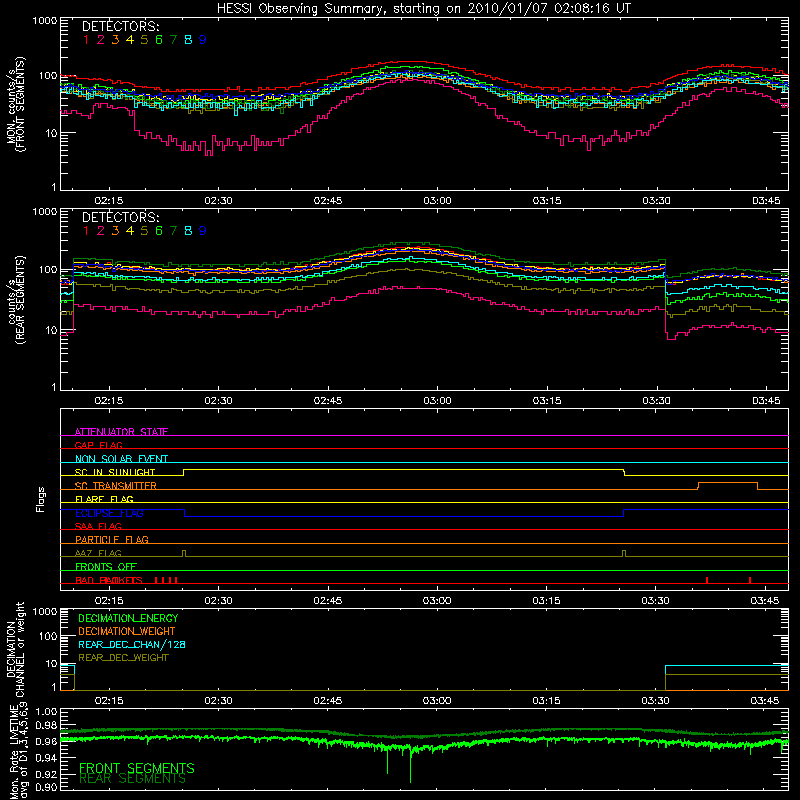Click 02:30 tick under front segments panel
The image size is (800, 800).
point(218,201)
